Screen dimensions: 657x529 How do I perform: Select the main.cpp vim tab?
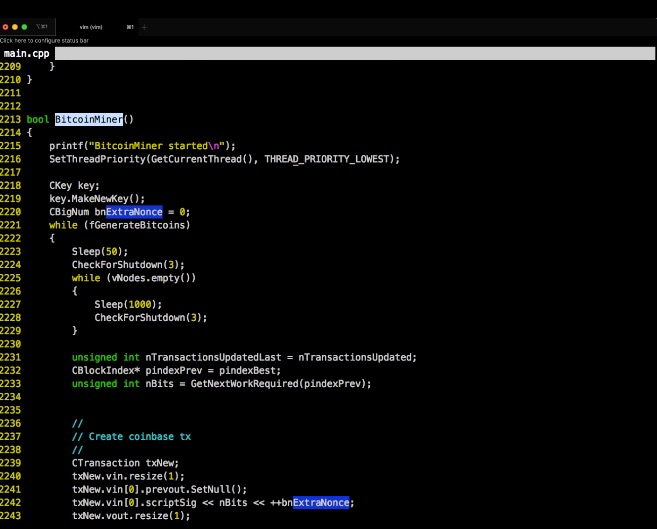27,52
